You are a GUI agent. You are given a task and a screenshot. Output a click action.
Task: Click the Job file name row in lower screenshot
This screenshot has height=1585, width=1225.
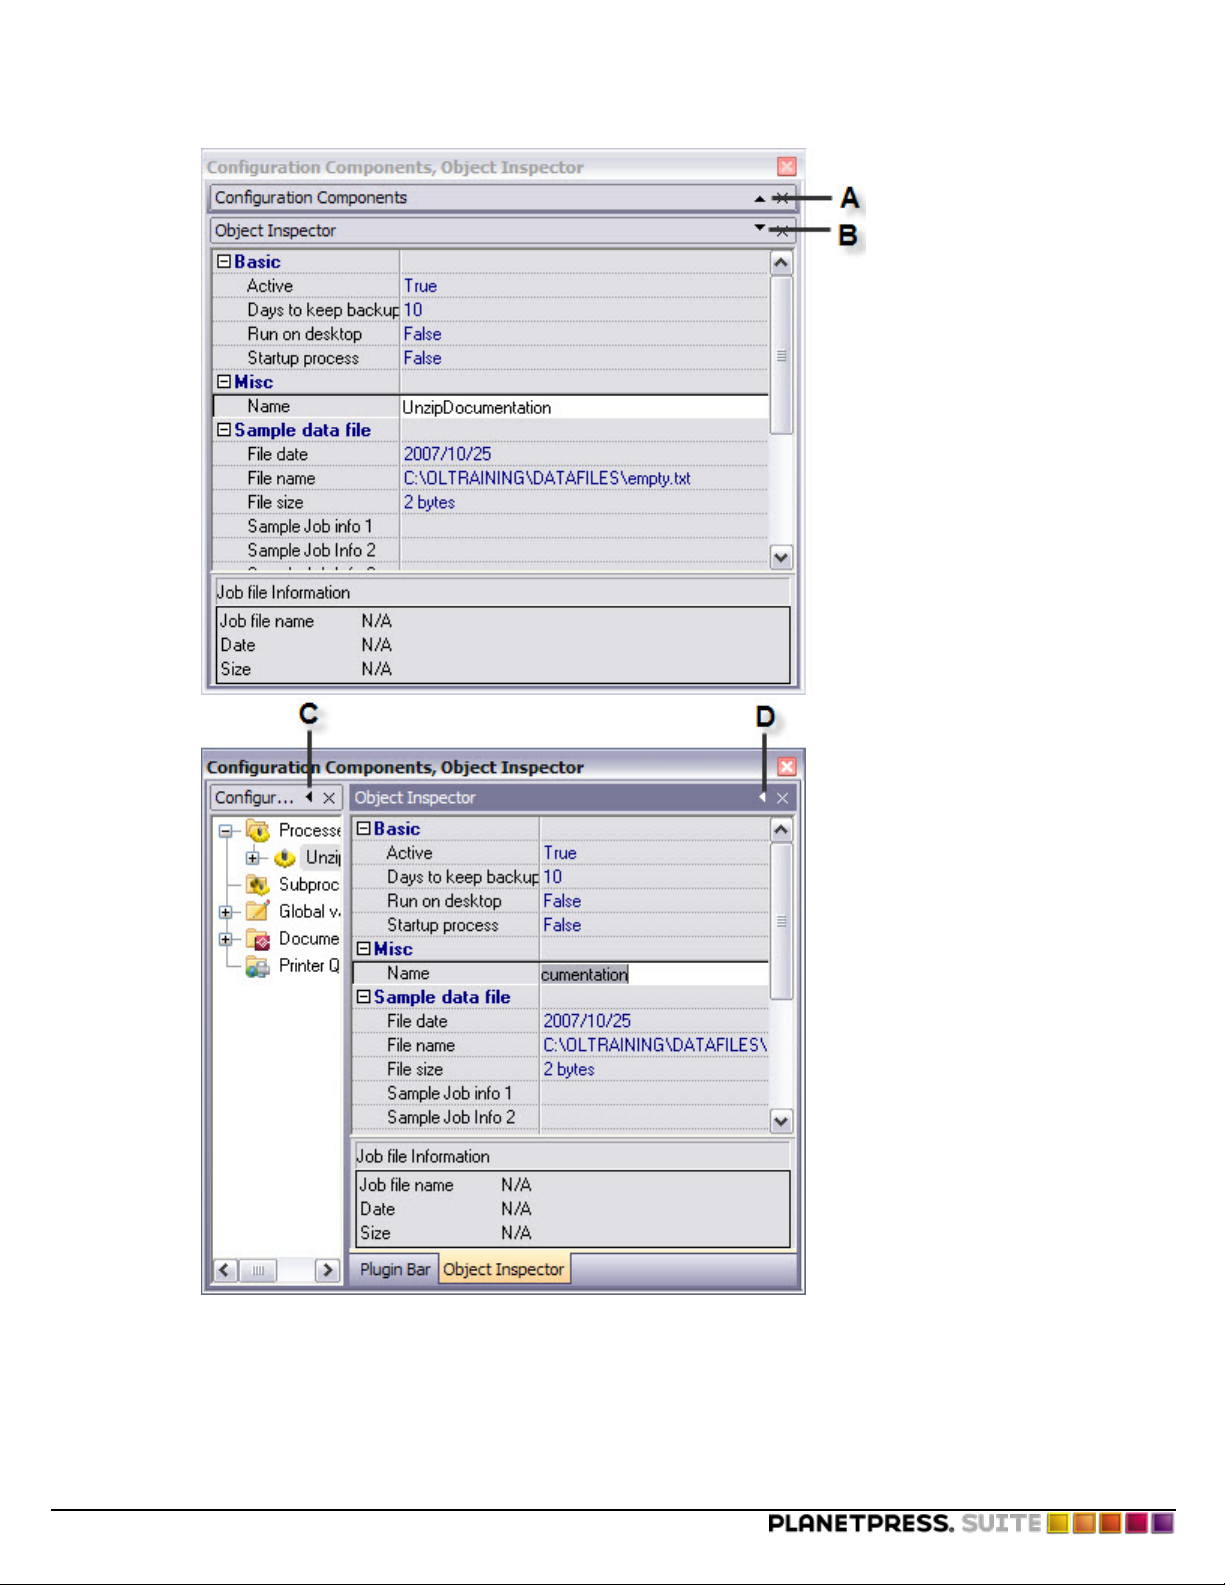572,1185
